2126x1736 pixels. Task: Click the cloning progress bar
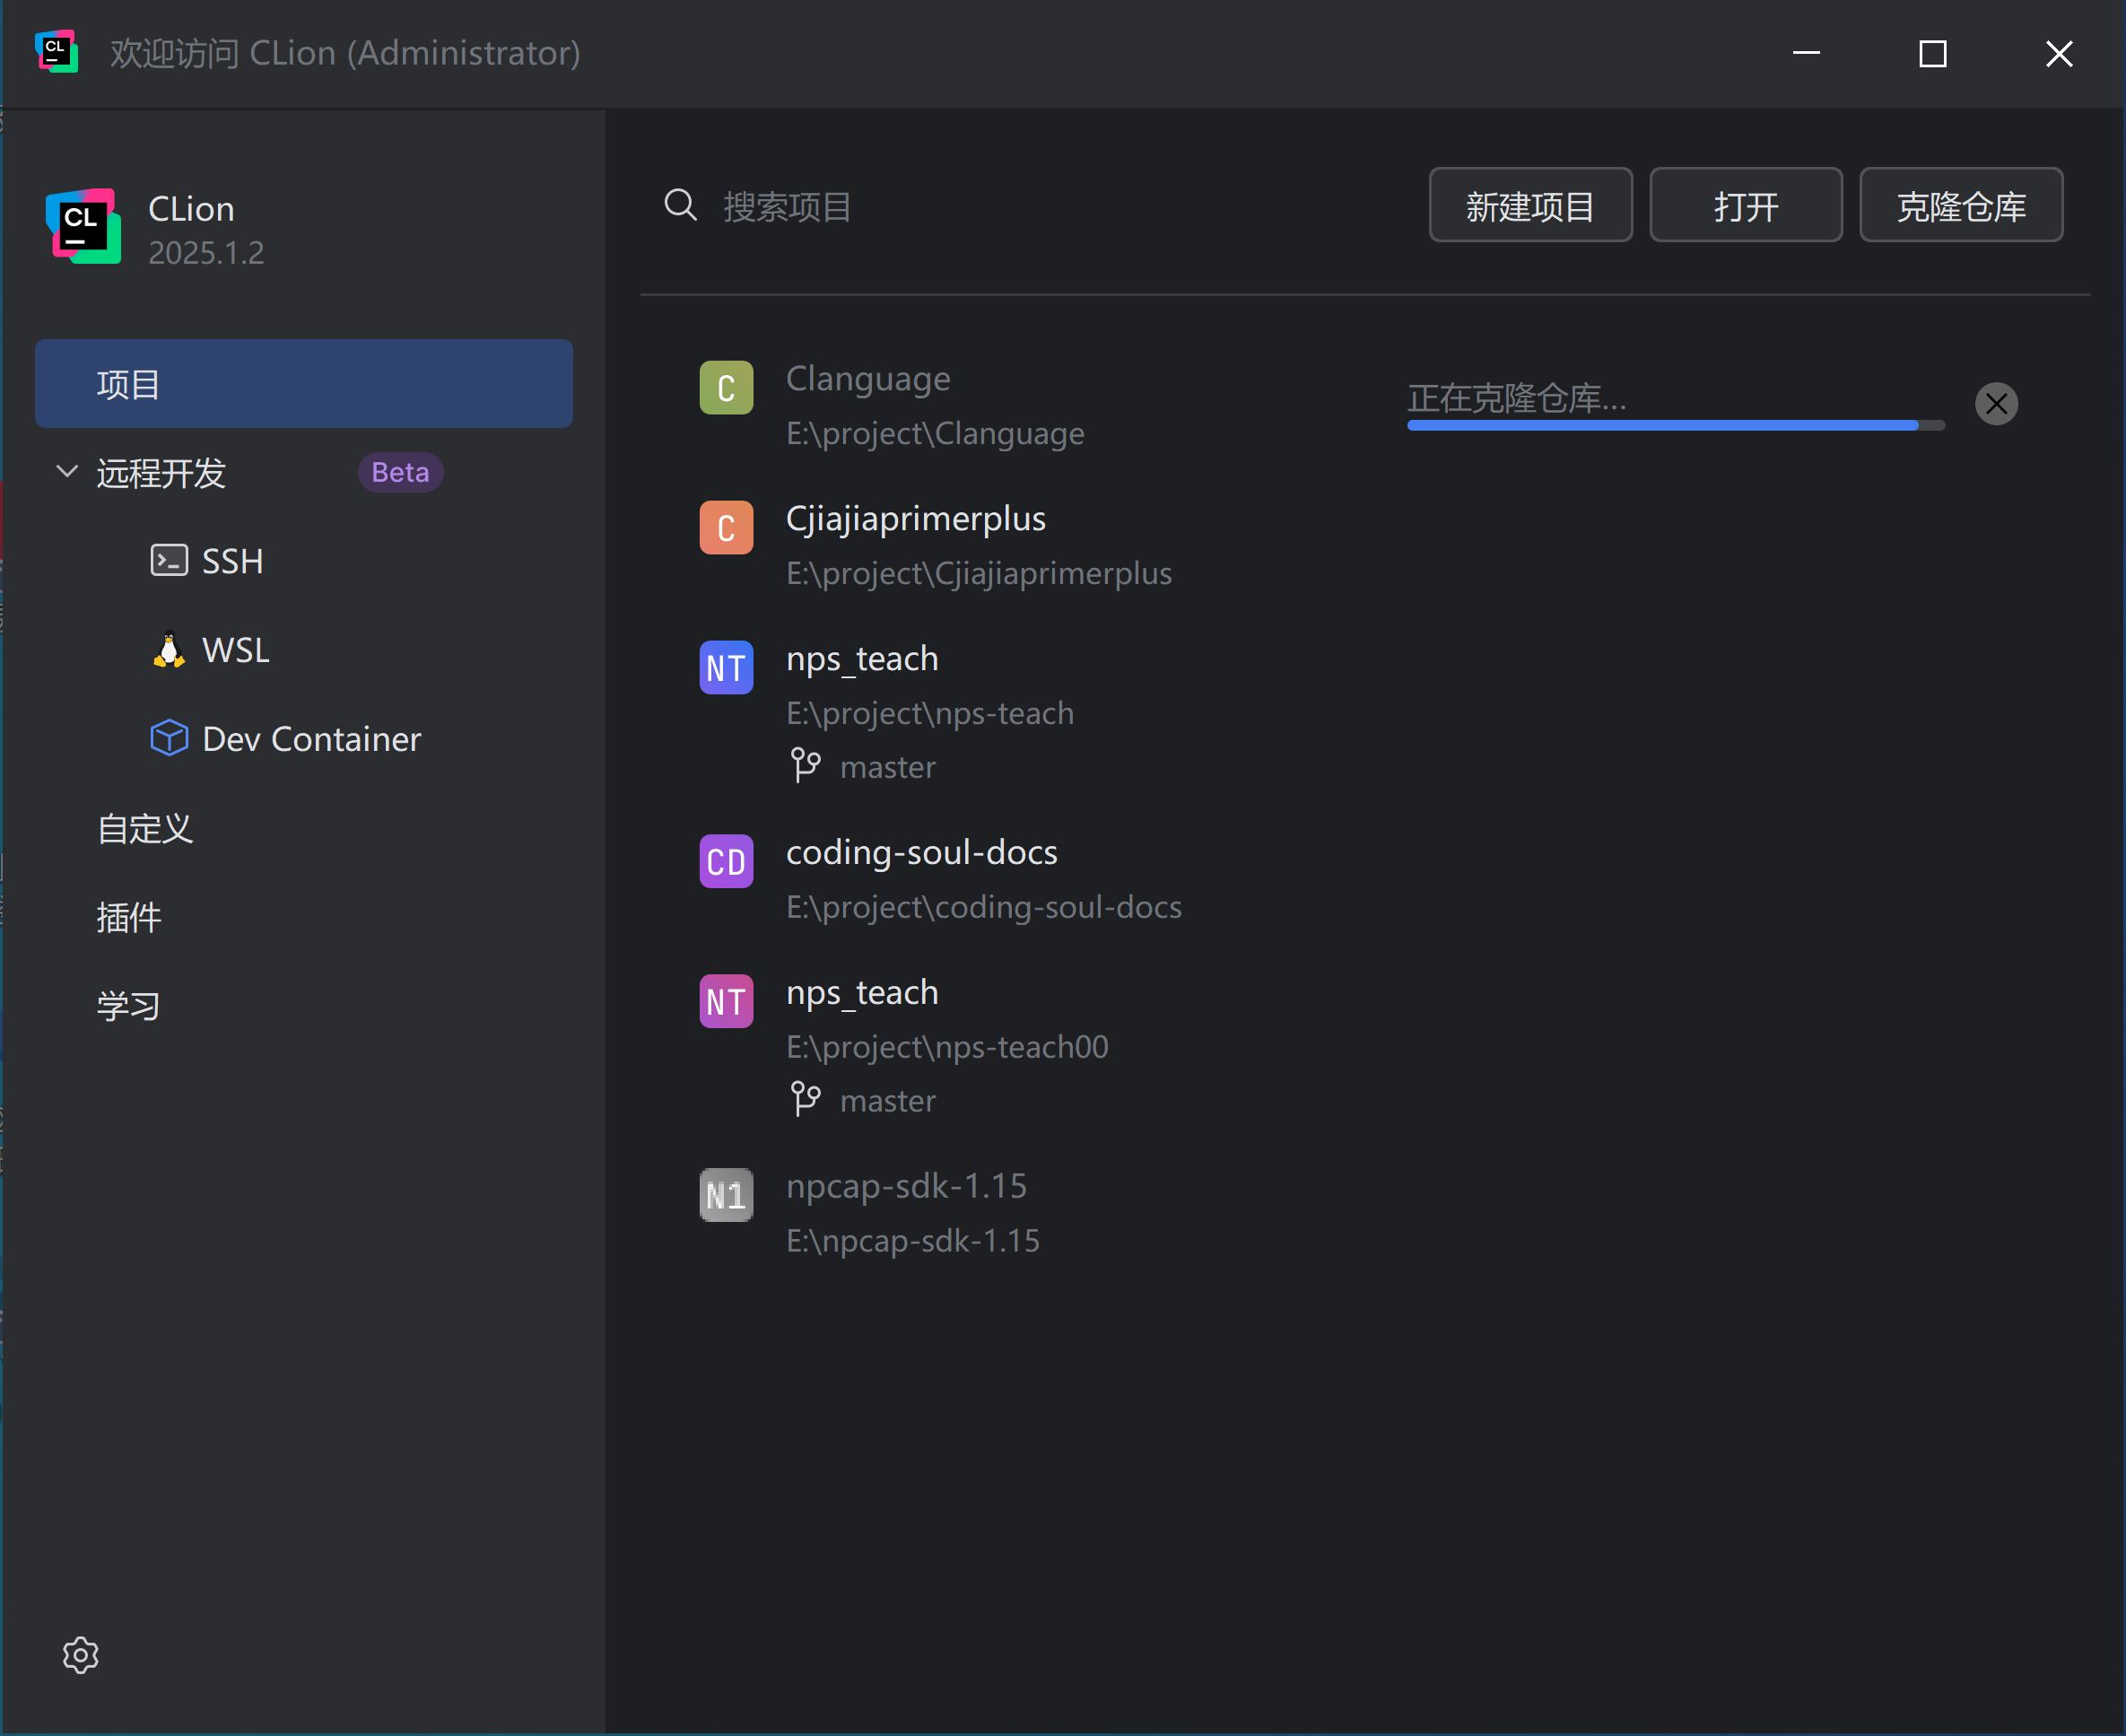pyautogui.click(x=1675, y=425)
